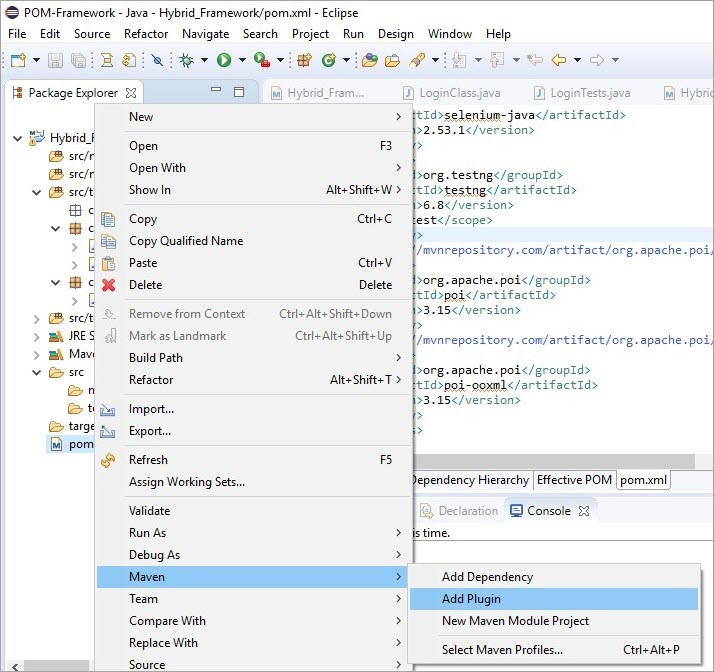
Task: Open the Navigate menu
Action: pyautogui.click(x=205, y=34)
